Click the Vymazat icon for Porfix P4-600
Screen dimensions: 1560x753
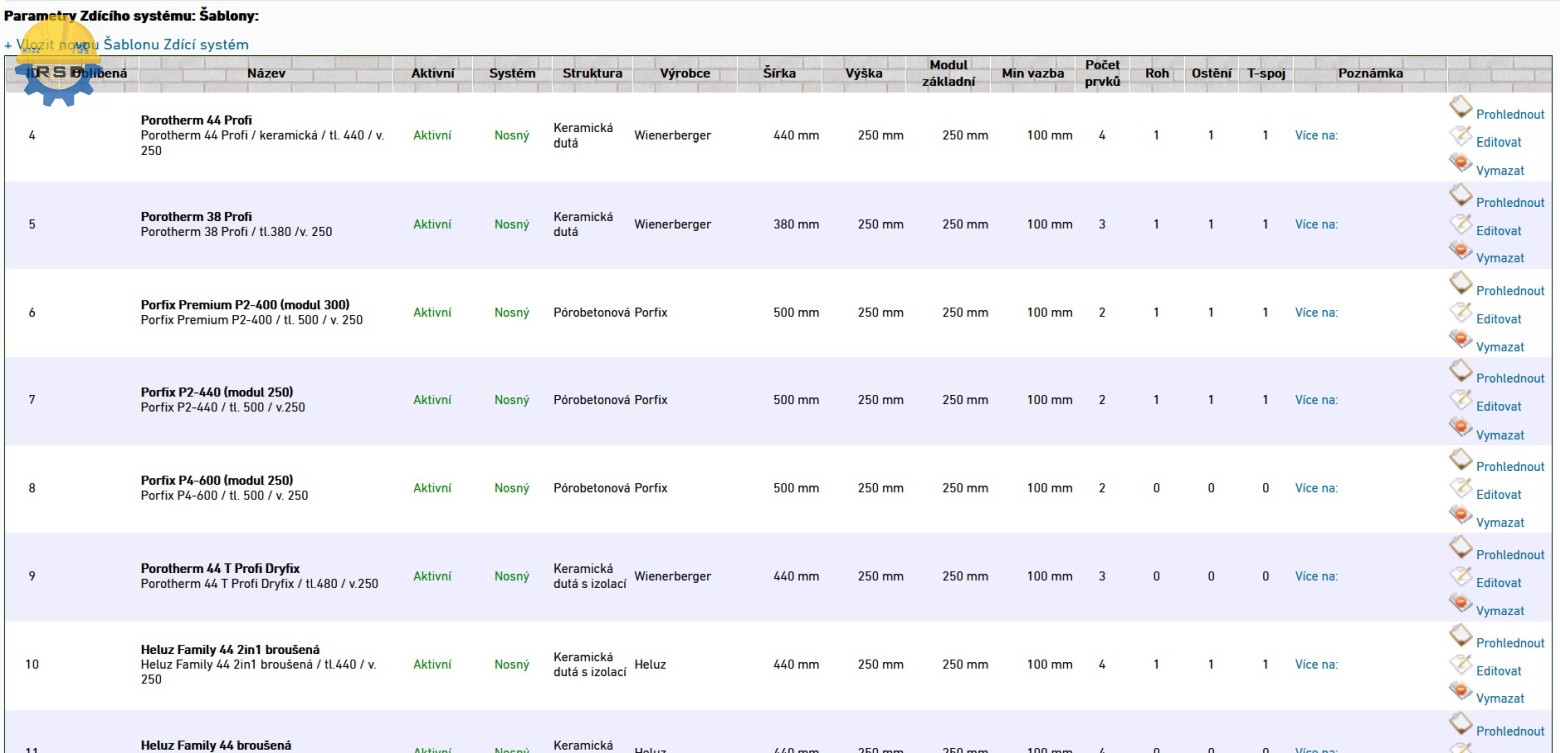pyautogui.click(x=1460, y=516)
